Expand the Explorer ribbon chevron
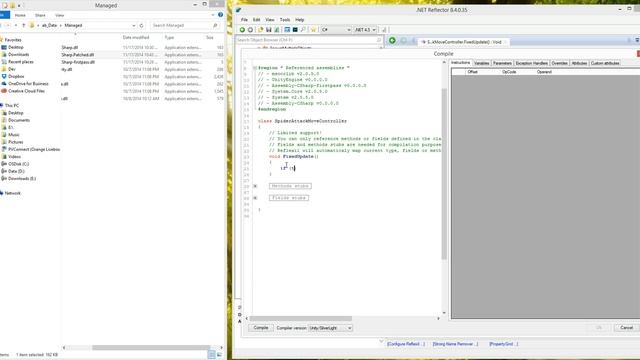Viewport: 640px width, 360px height. click(213, 15)
